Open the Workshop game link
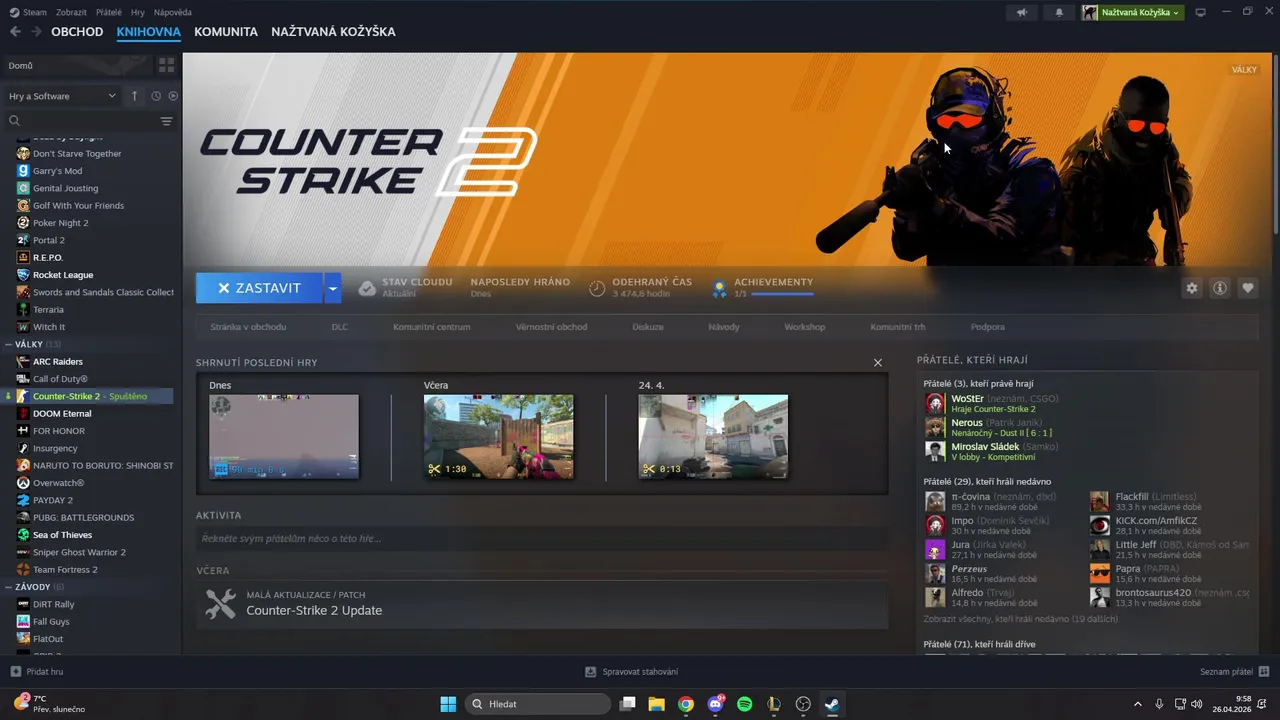 [805, 327]
